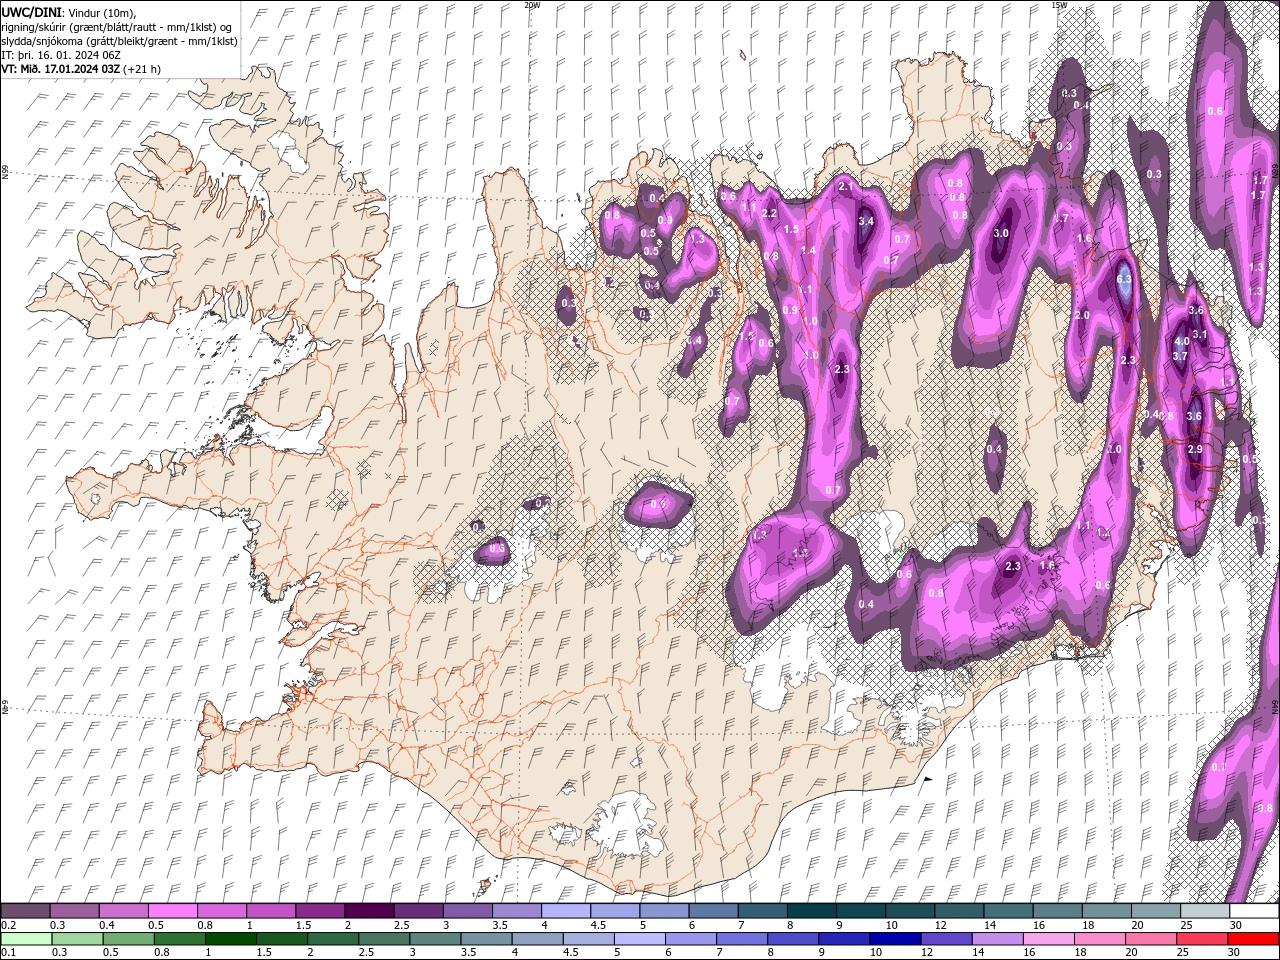Click the 3.1 precipitation value on the map
The height and width of the screenshot is (960, 1280).
click(1200, 334)
